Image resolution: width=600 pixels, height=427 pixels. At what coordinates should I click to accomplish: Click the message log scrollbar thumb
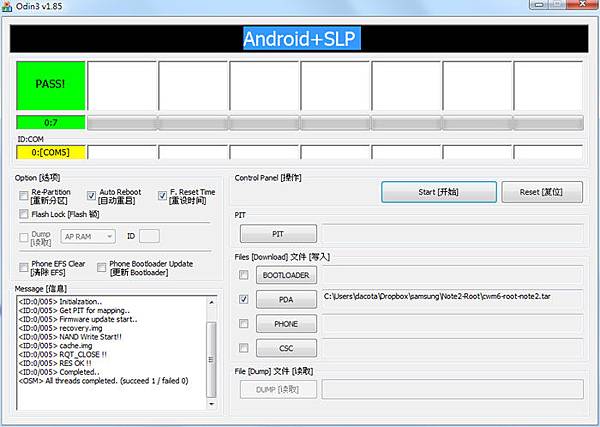click(212, 360)
